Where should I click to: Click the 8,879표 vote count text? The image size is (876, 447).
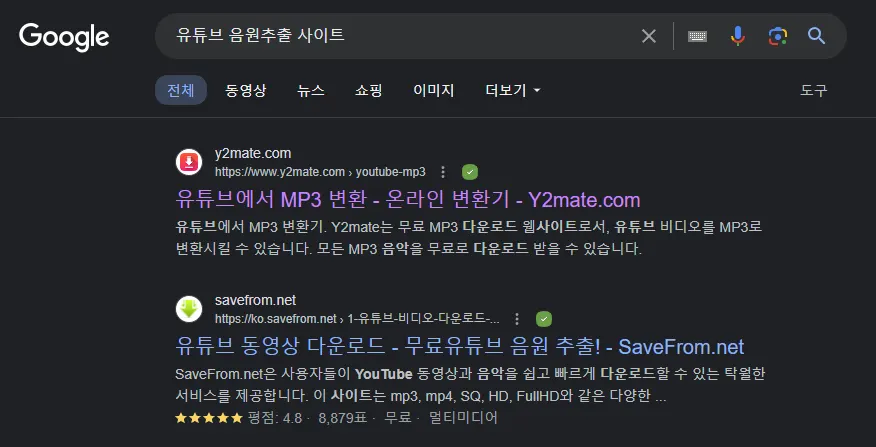pos(343,417)
